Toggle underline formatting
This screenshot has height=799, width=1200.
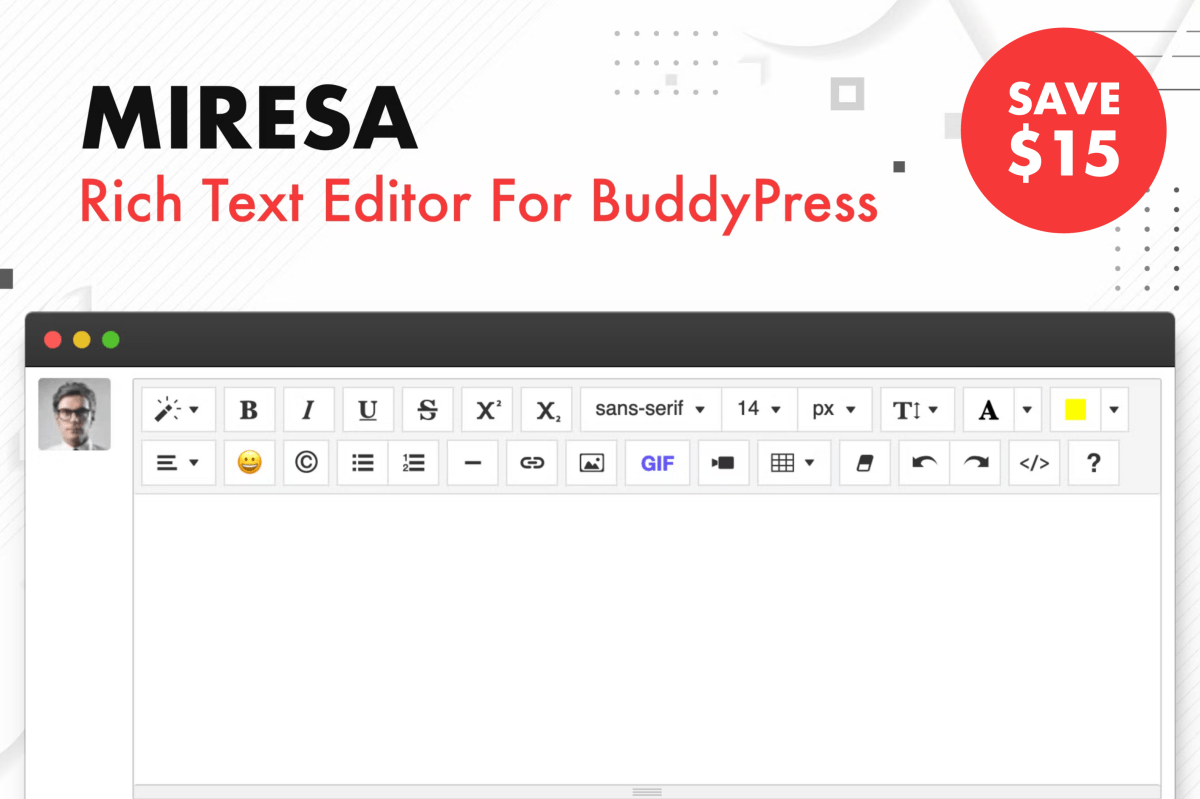[368, 410]
